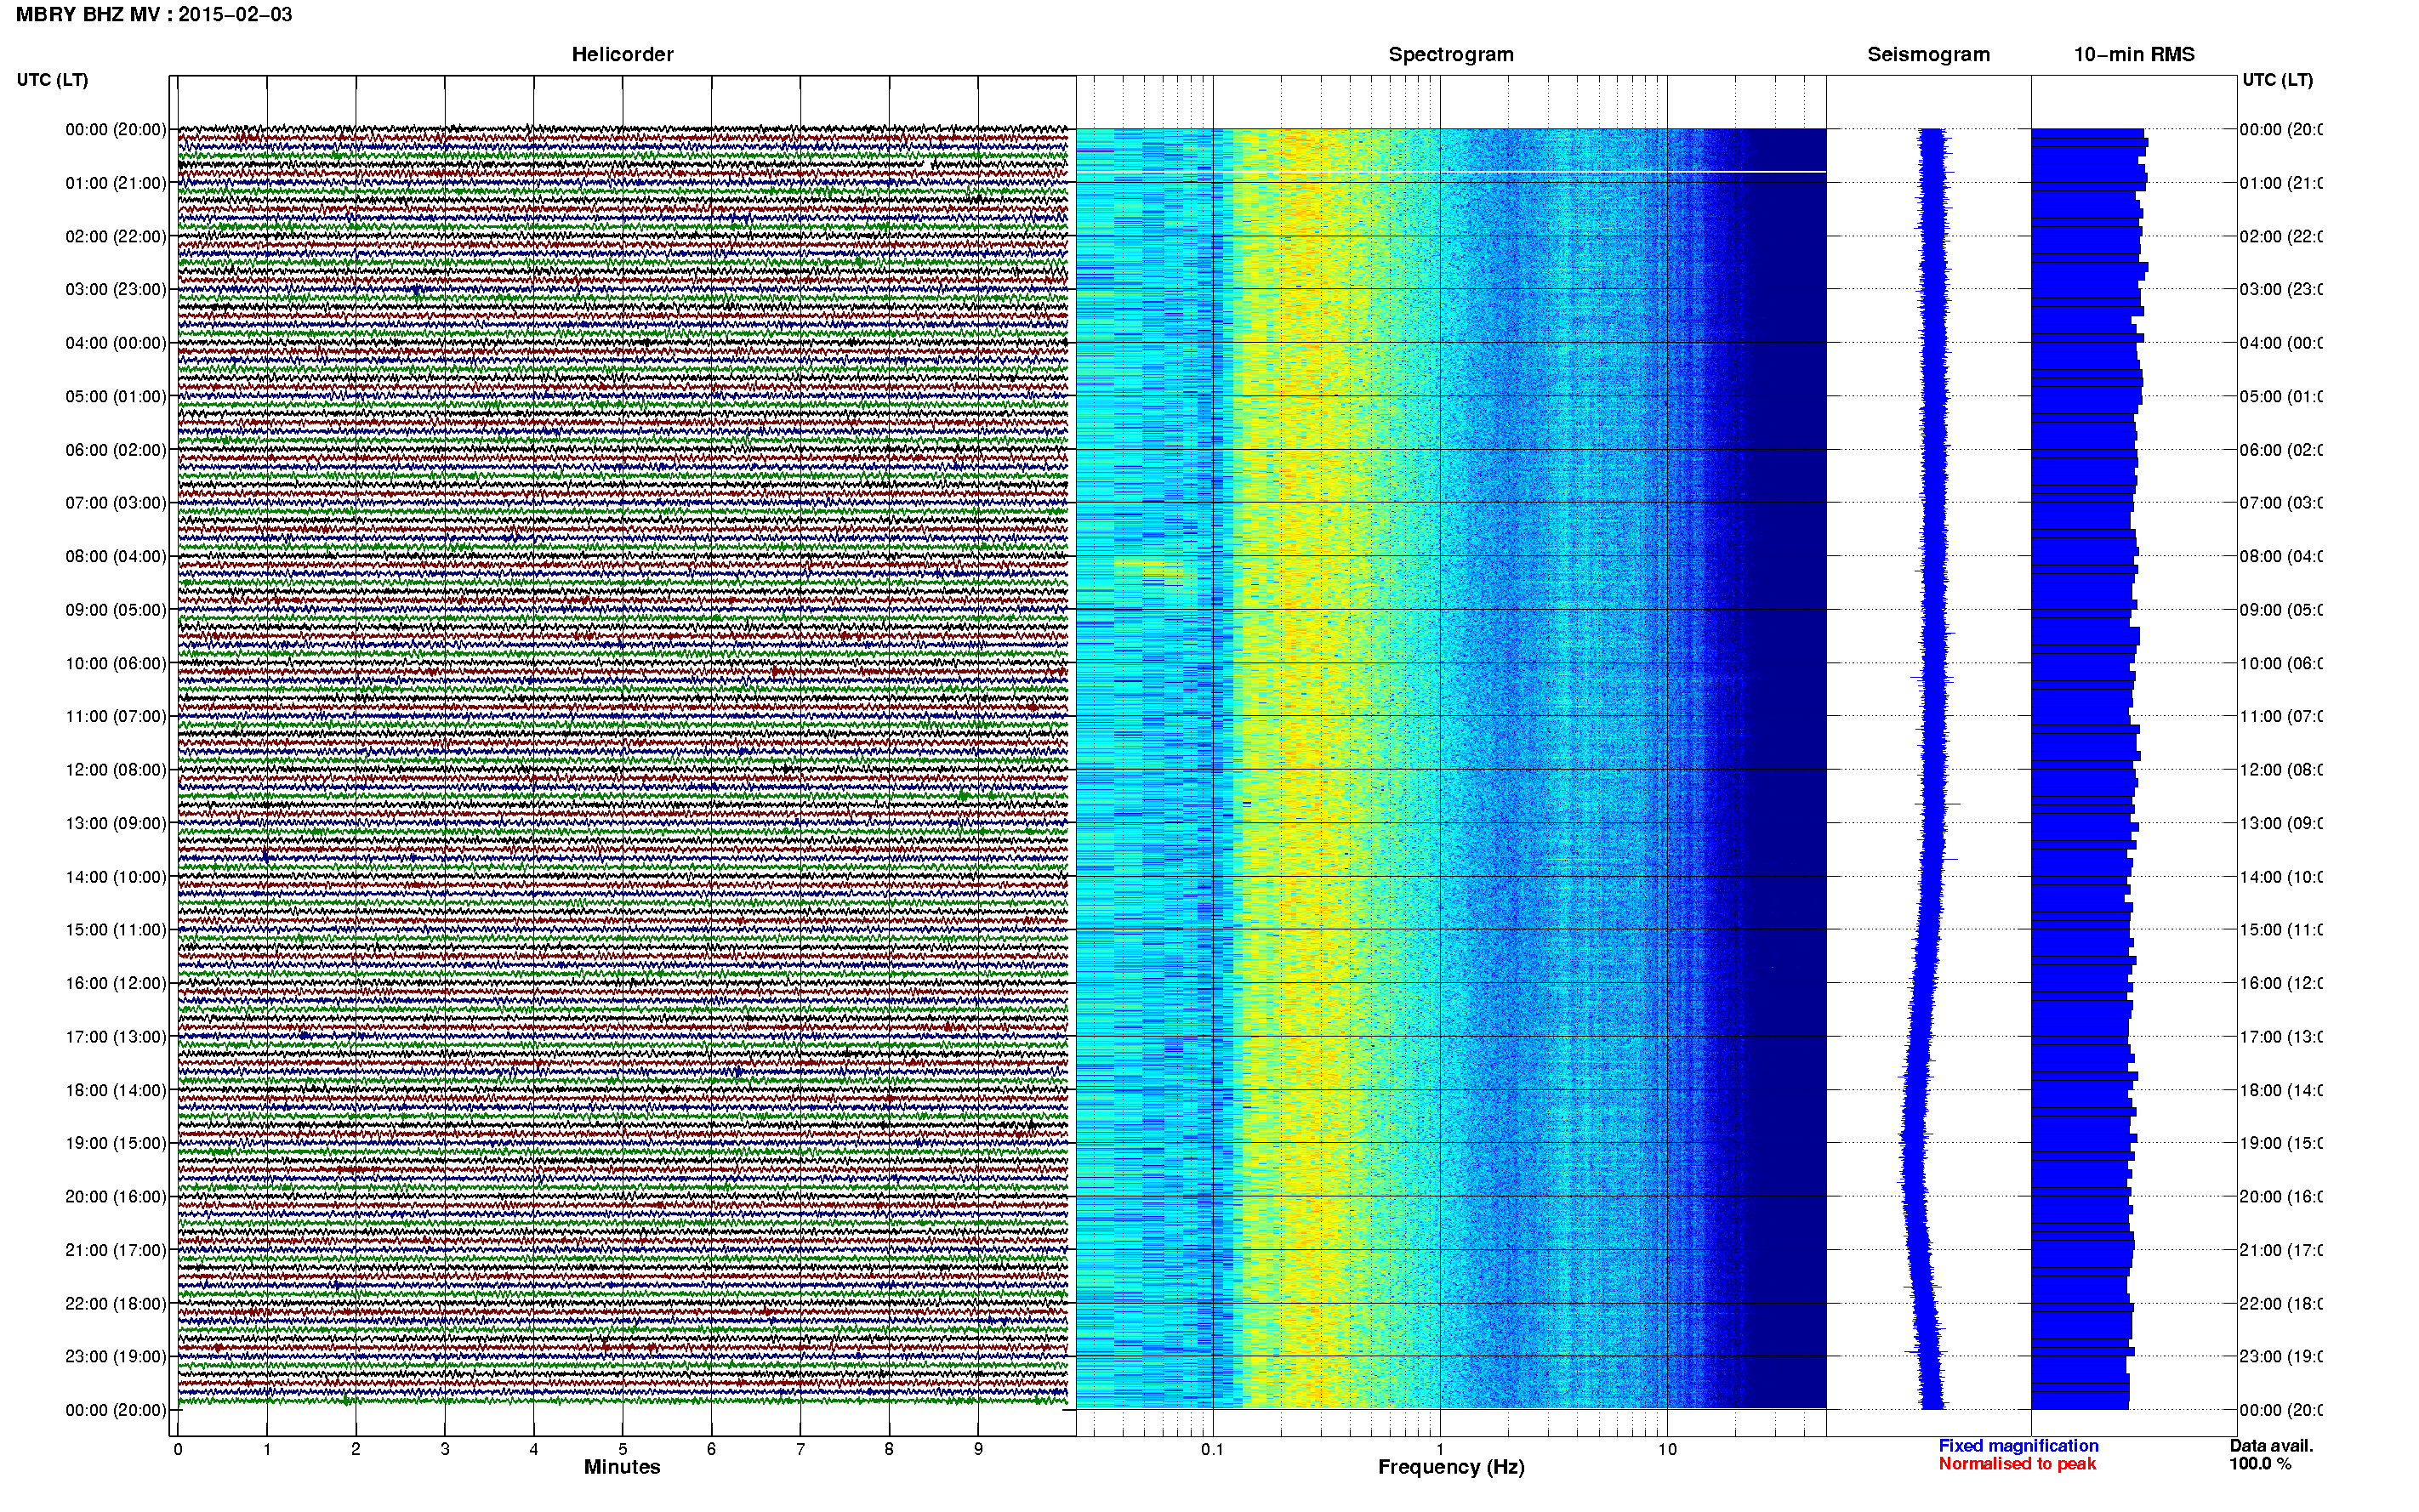Click left axis time label 23:00 (19:00)

pyautogui.click(x=116, y=1357)
